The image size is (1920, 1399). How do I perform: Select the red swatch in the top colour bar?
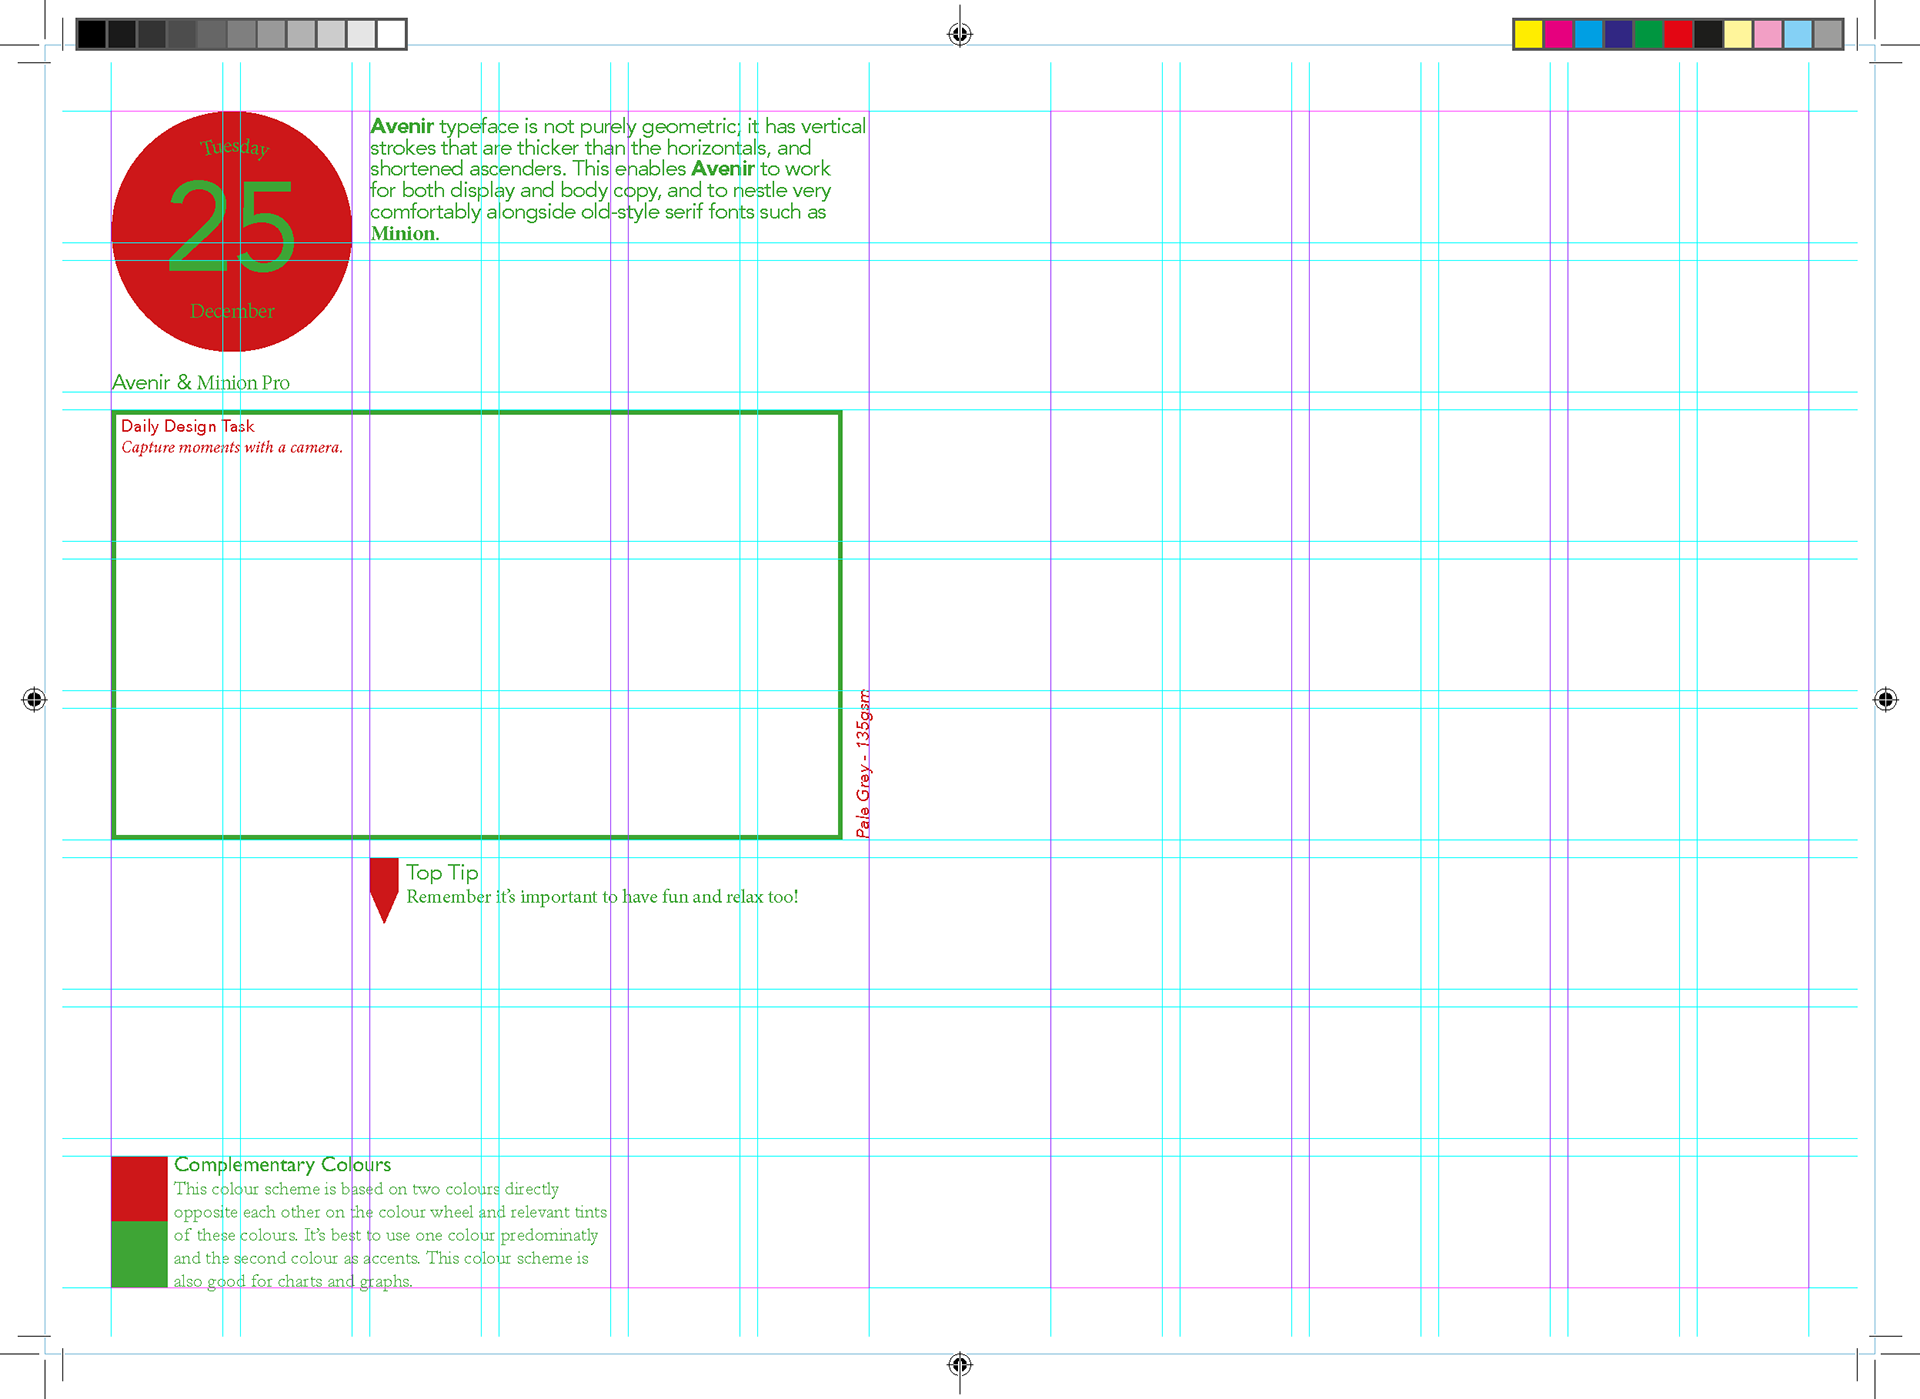1678,34
